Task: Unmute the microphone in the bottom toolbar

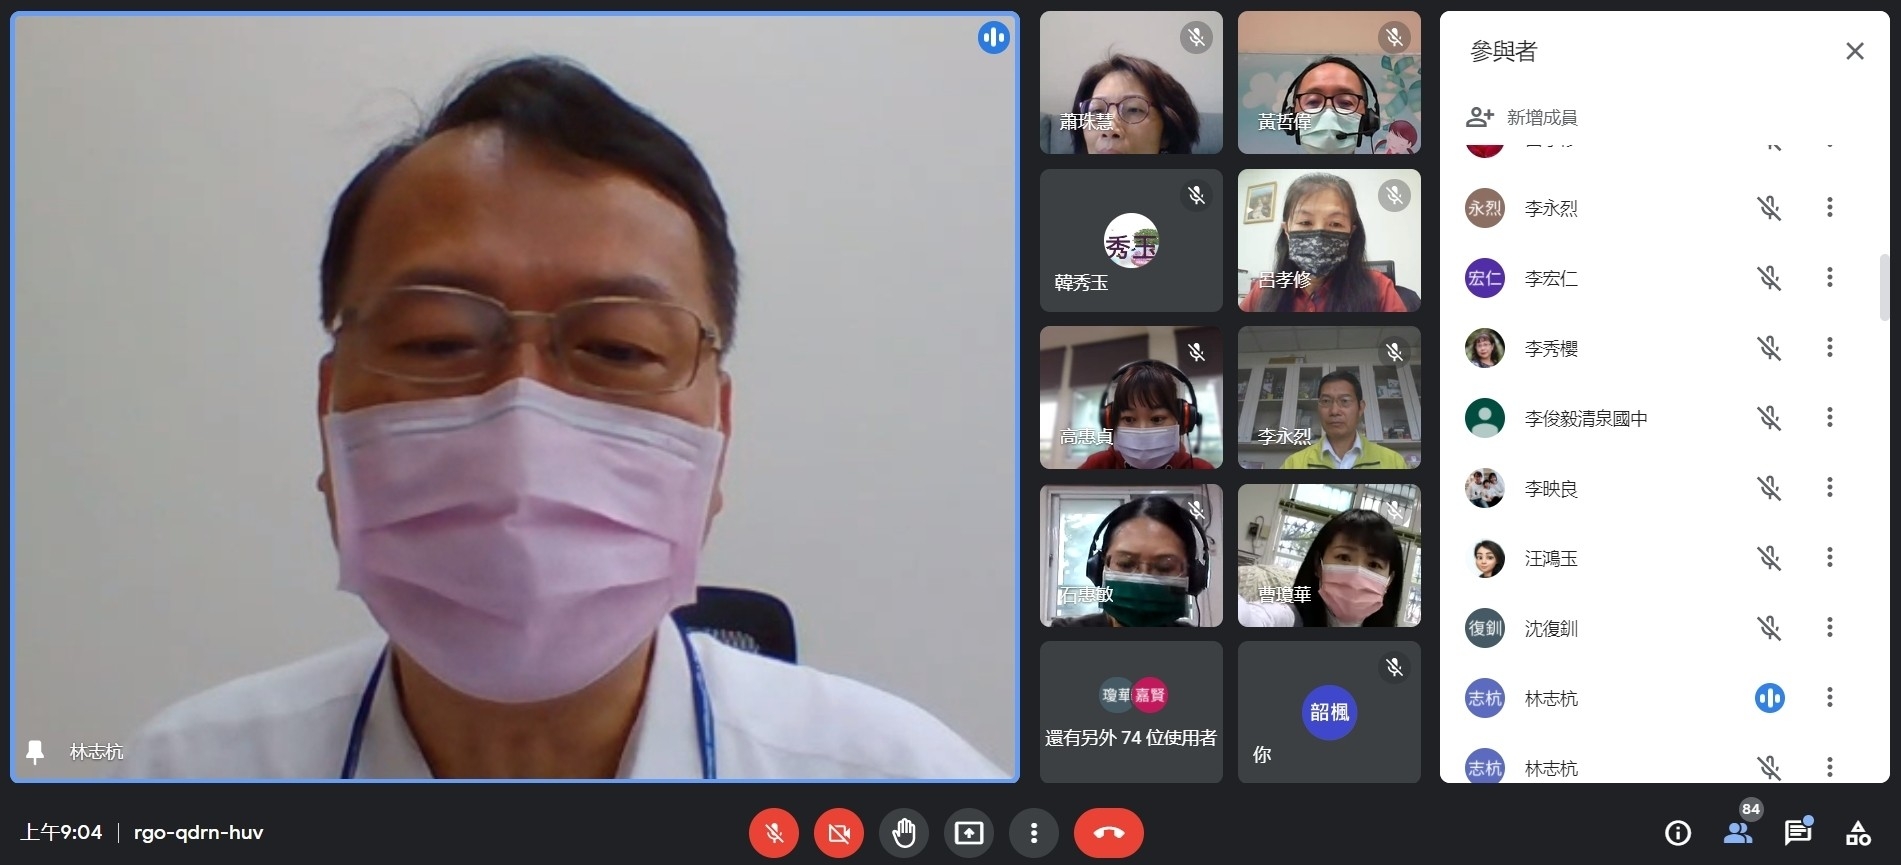Action: coord(773,833)
